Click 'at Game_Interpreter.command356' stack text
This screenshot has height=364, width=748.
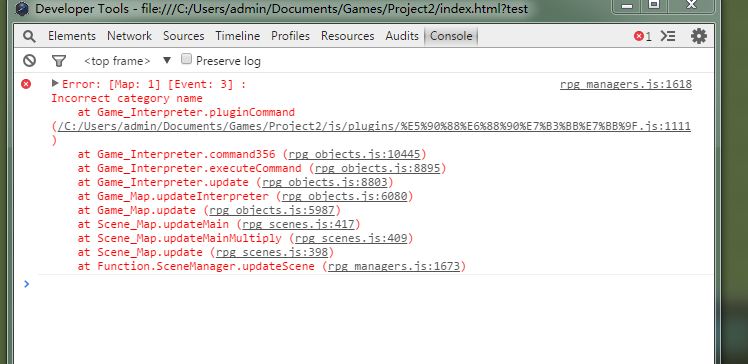click(x=177, y=154)
